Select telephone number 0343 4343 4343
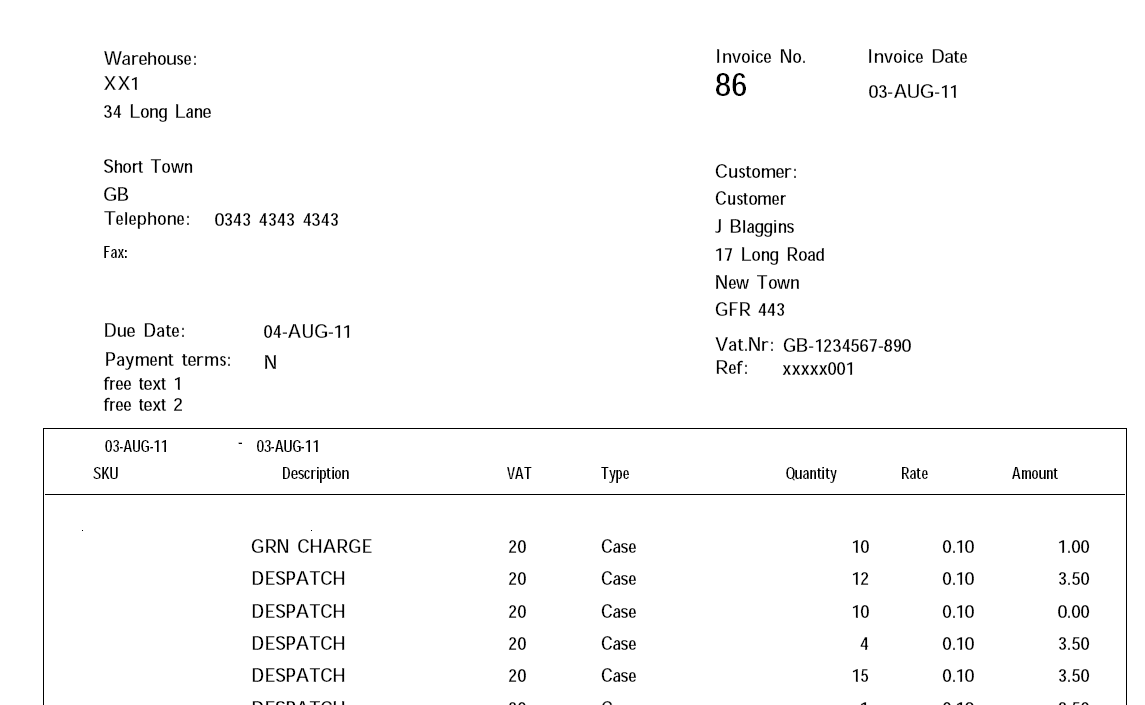Screen dimensions: 1145x705 click(x=276, y=220)
